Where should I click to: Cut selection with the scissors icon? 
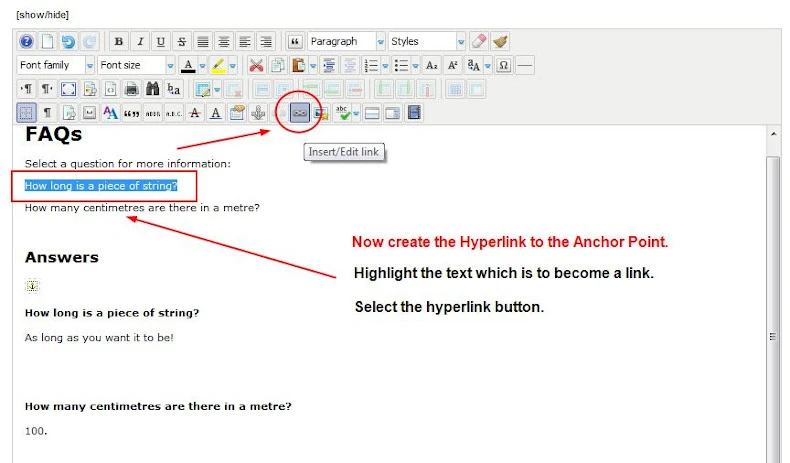coord(256,65)
